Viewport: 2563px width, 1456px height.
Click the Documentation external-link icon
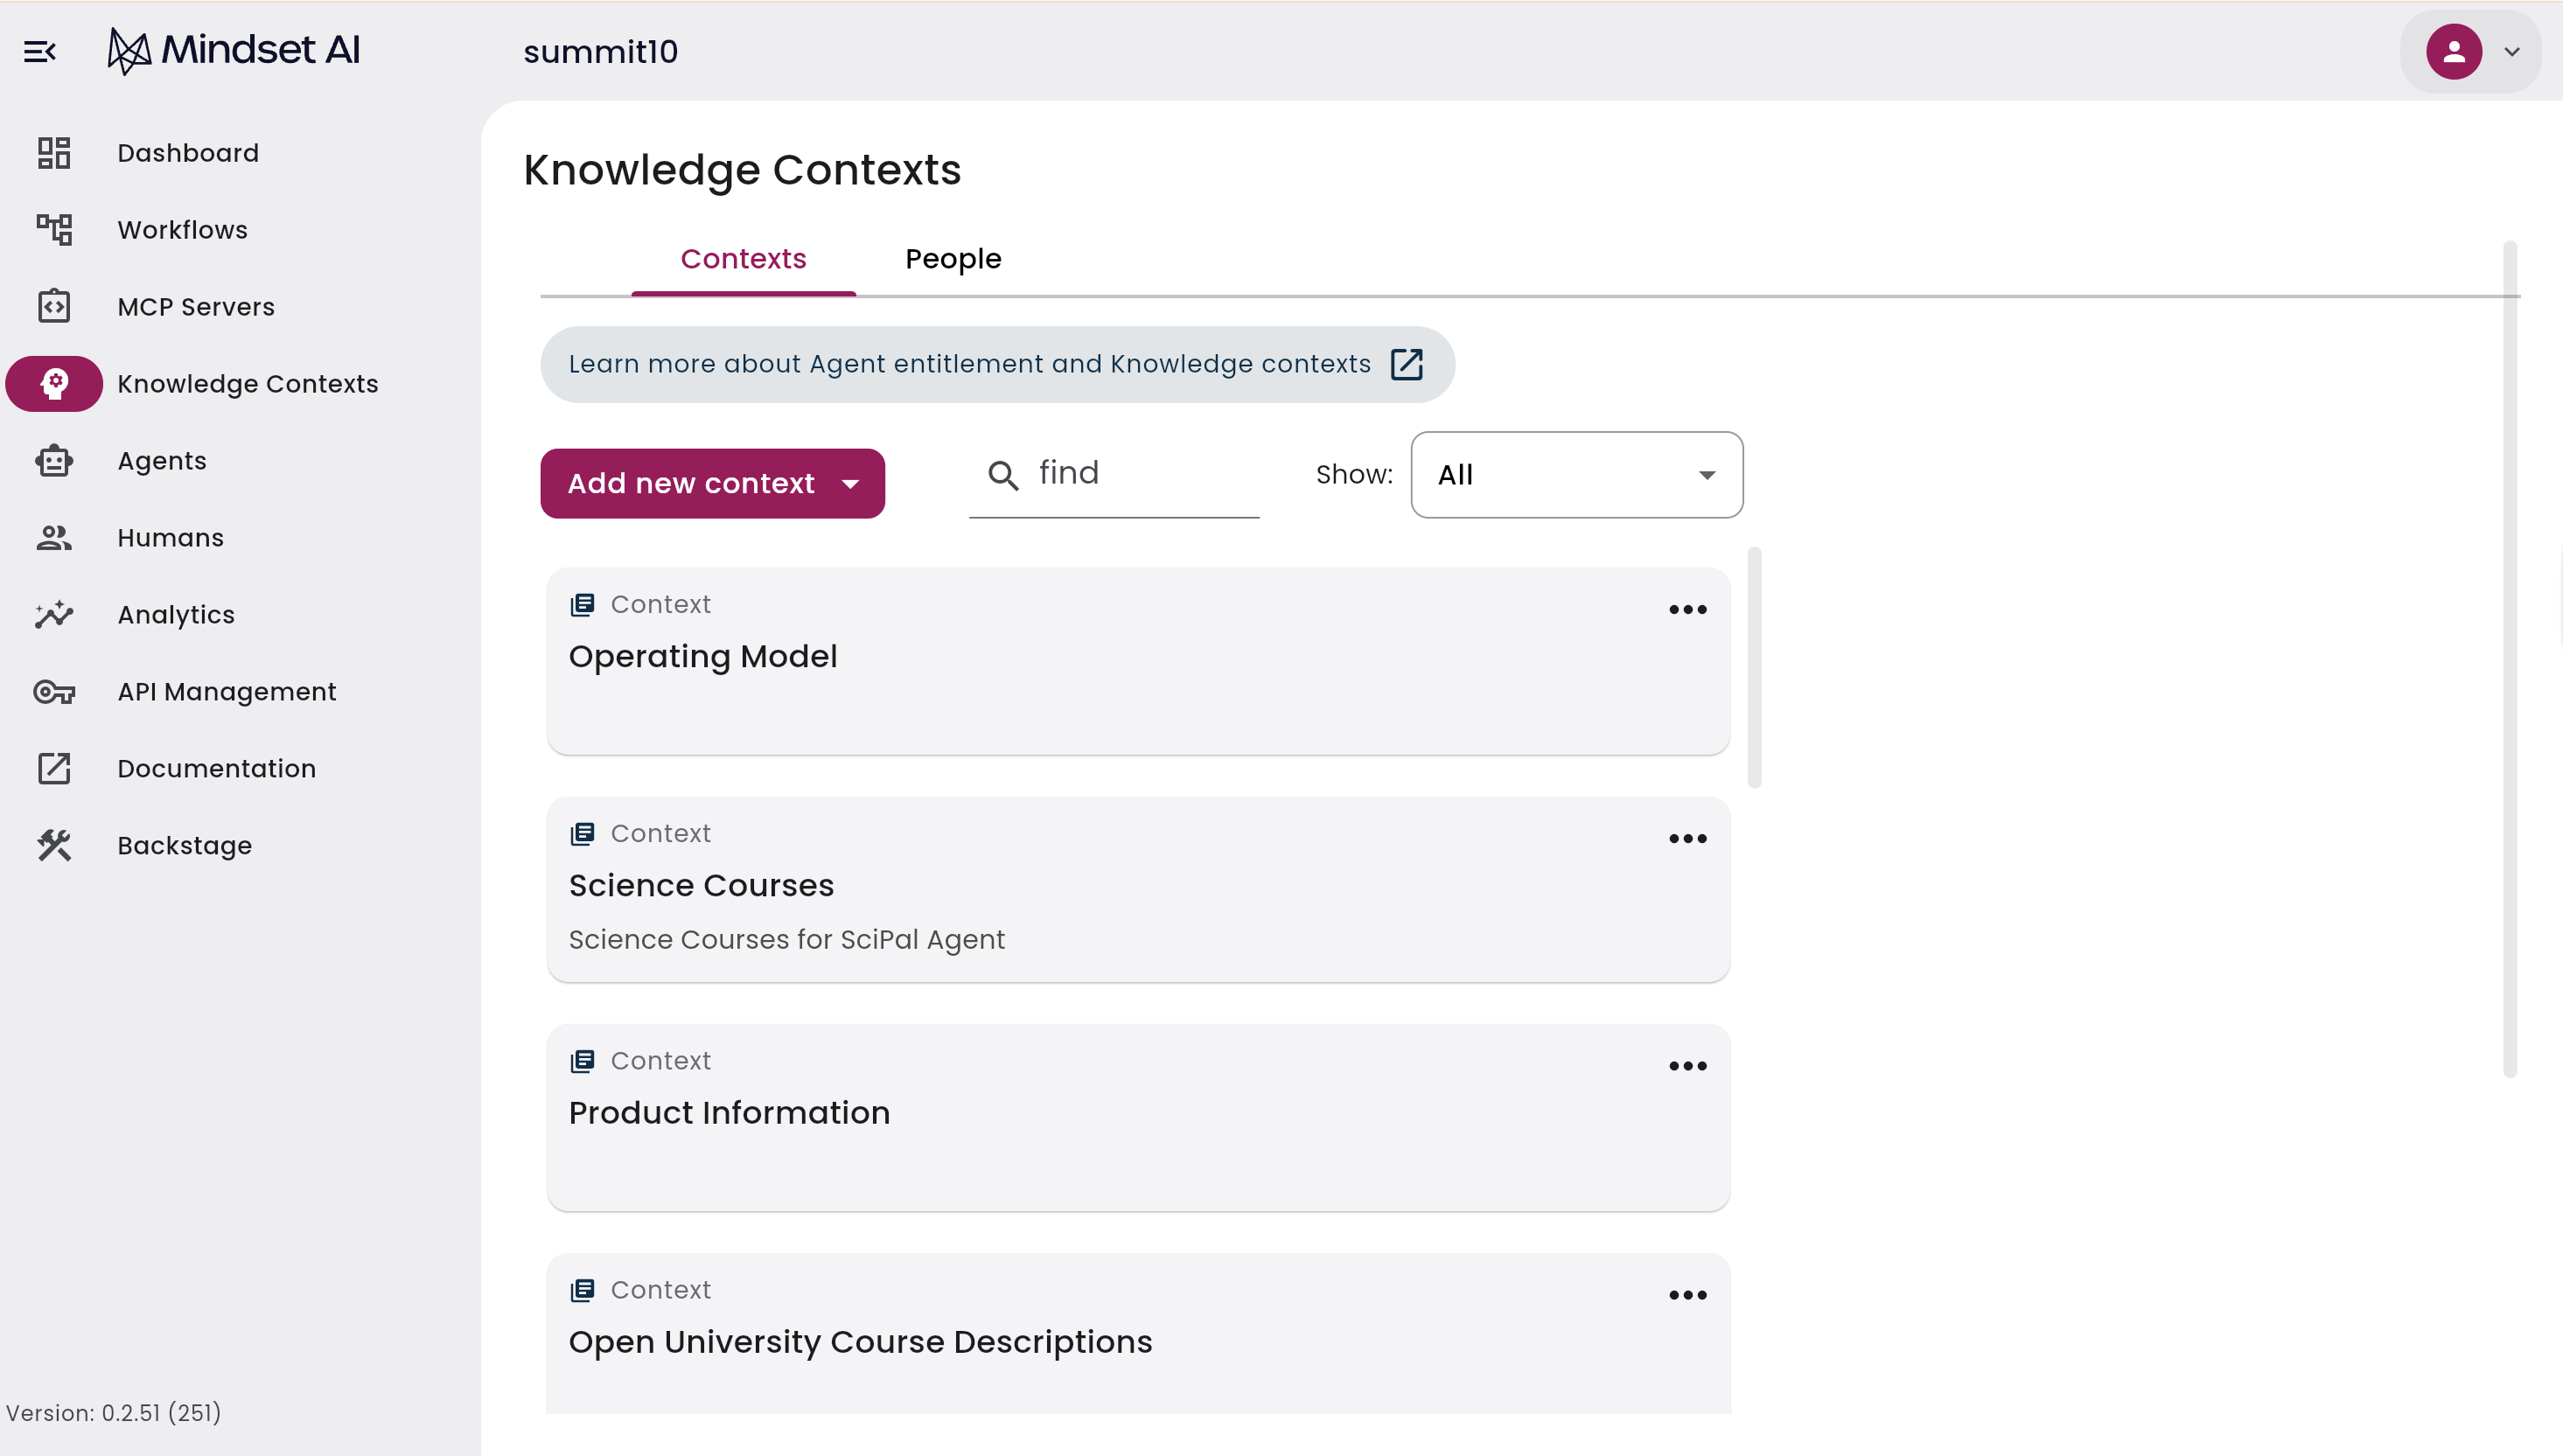[54, 769]
